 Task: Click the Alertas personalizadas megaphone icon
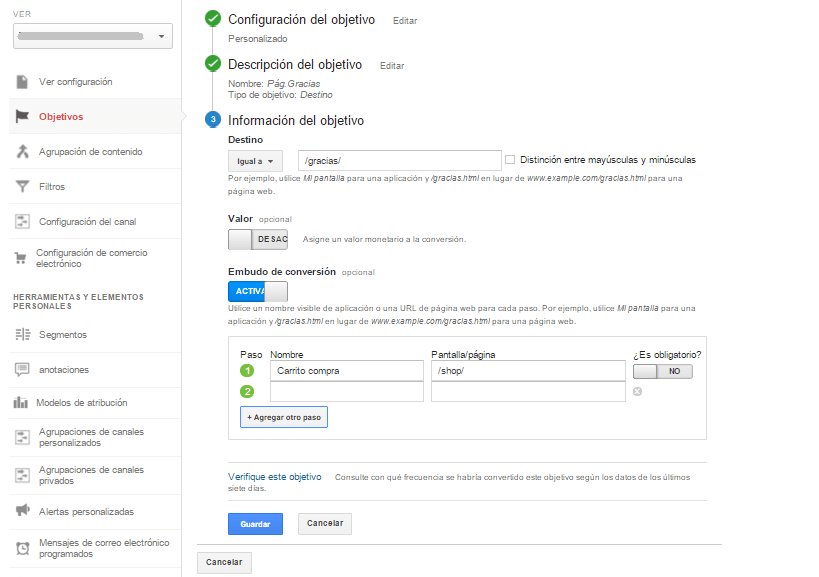[x=22, y=511]
